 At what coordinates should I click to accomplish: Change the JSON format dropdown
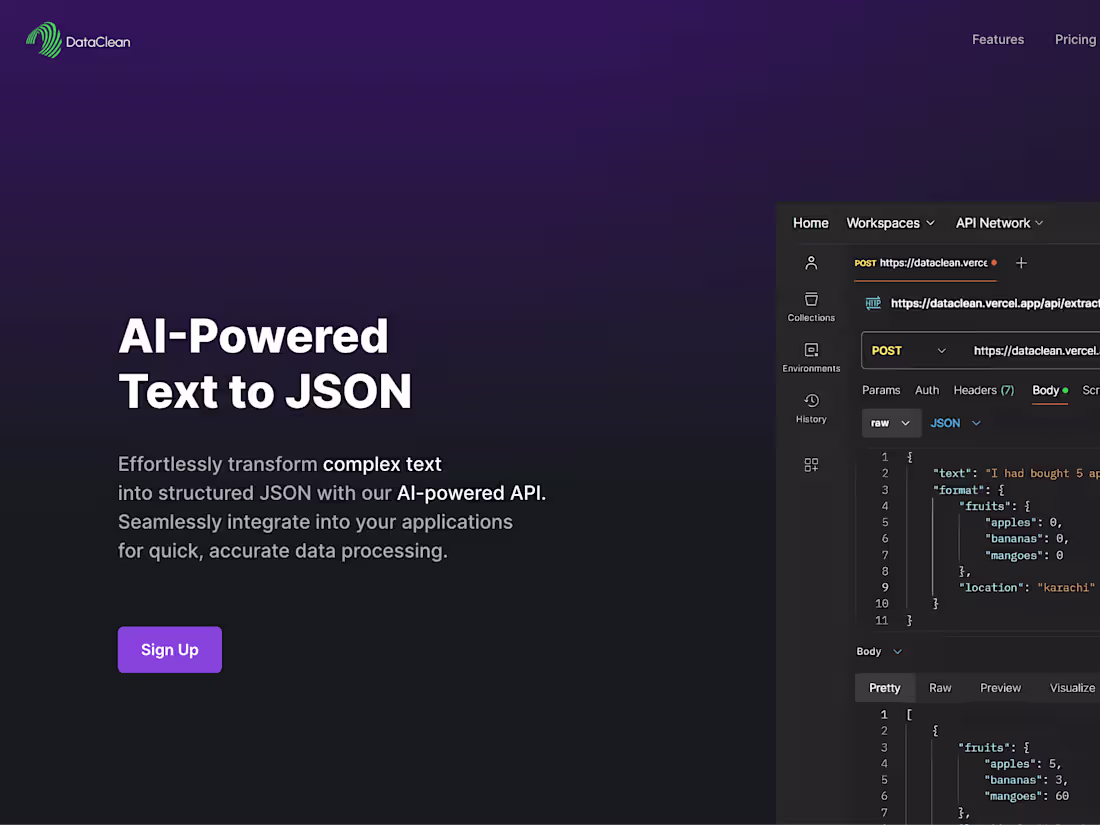[955, 423]
